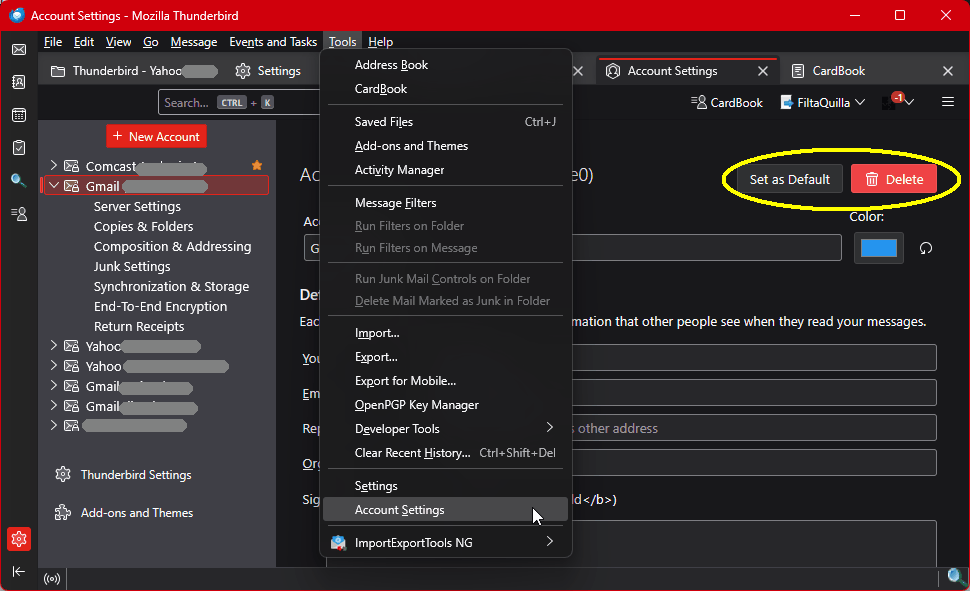
Task: Select Import... in Tools menu
Action: click(445, 333)
